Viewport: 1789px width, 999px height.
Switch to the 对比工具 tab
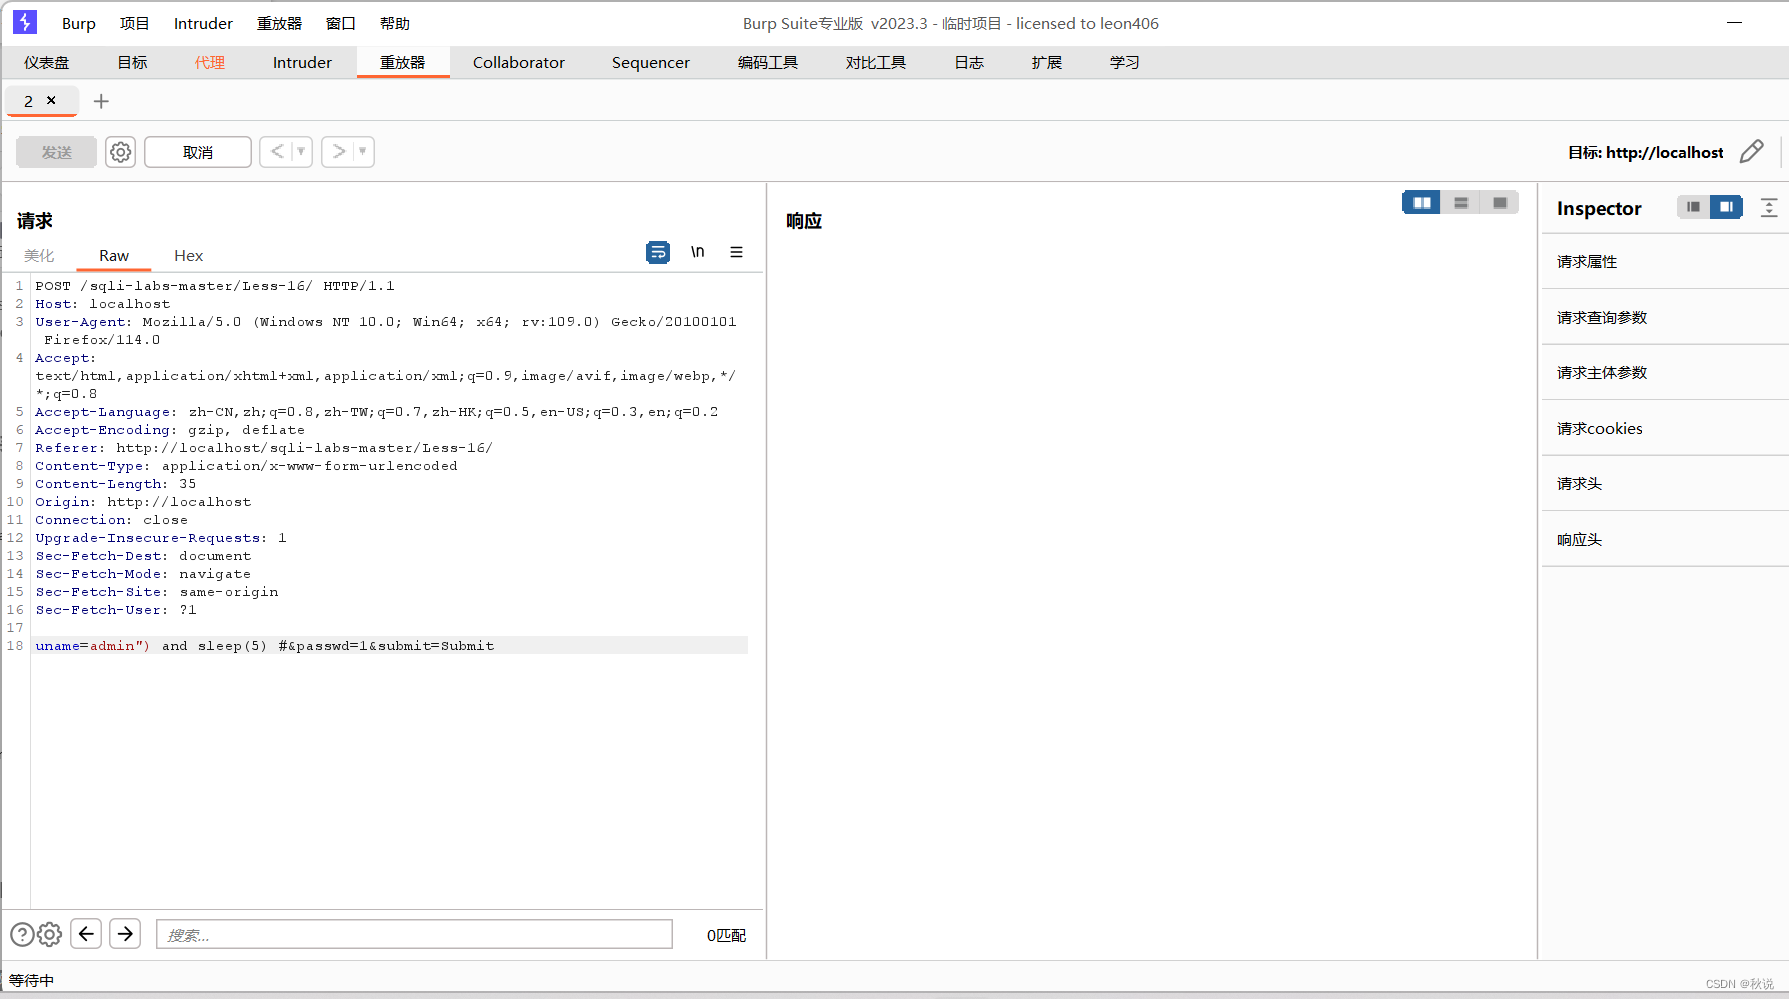[876, 62]
